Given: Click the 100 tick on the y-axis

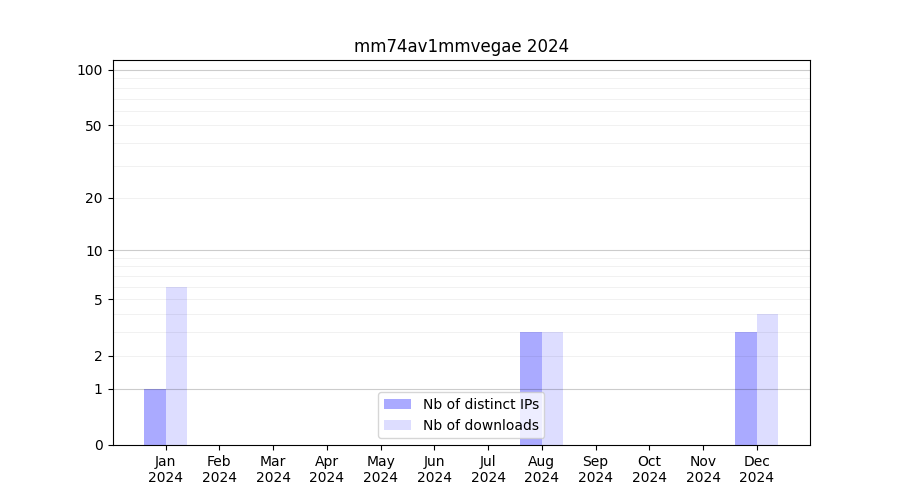Looking at the screenshot, I should 90,70.
